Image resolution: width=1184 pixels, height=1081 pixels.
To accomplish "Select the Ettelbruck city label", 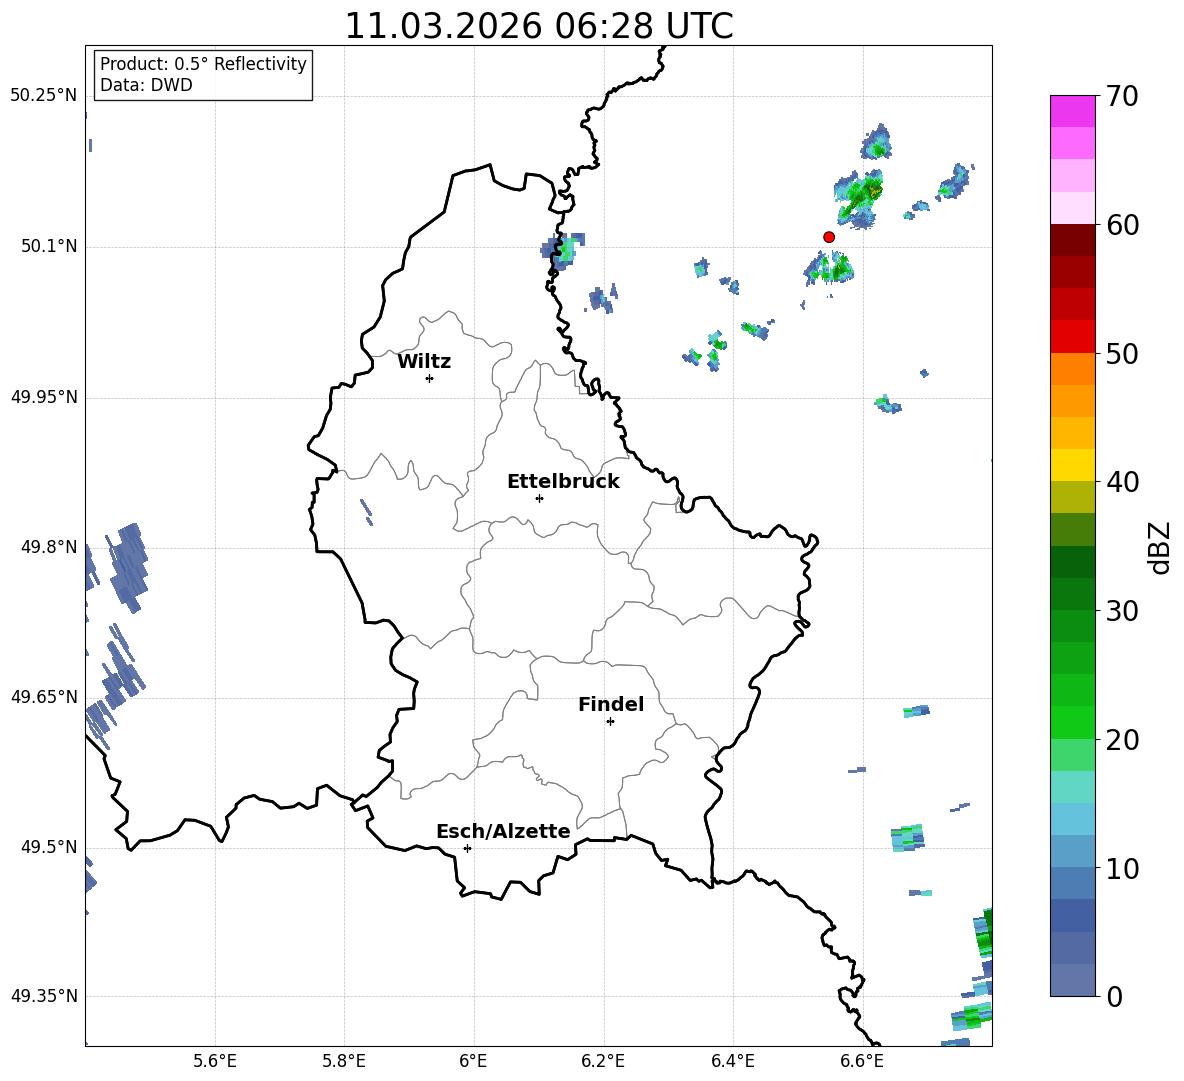I will pyautogui.click(x=563, y=482).
